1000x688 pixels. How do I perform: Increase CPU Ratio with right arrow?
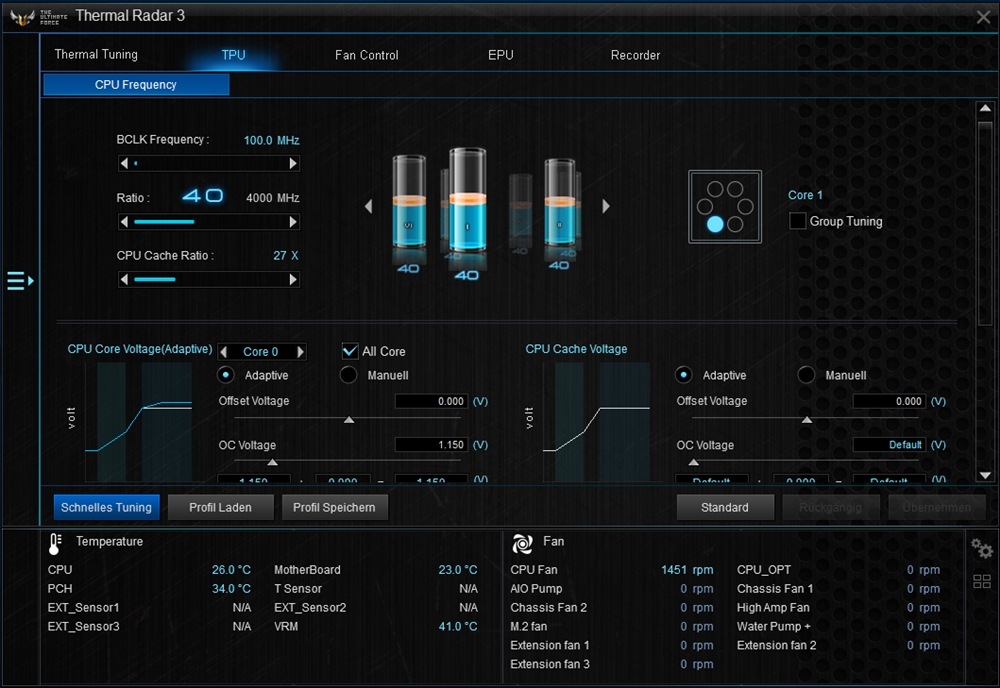293,222
